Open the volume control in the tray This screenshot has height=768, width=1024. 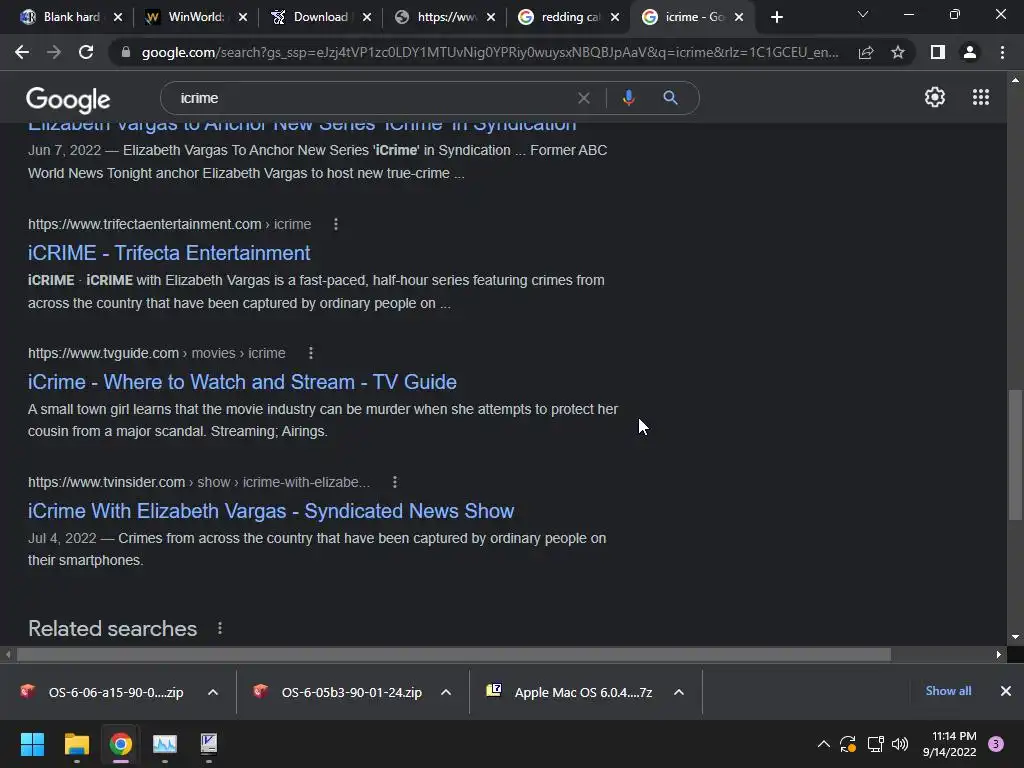point(900,743)
